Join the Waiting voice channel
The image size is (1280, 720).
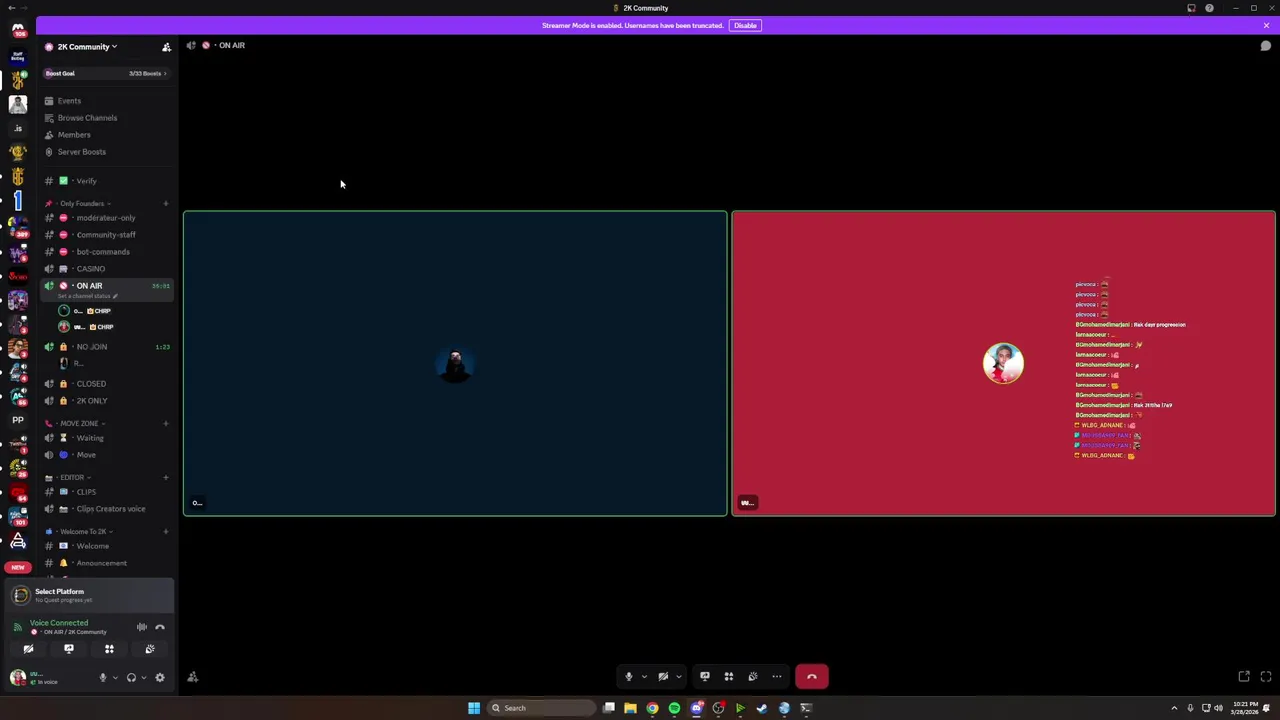point(106,438)
